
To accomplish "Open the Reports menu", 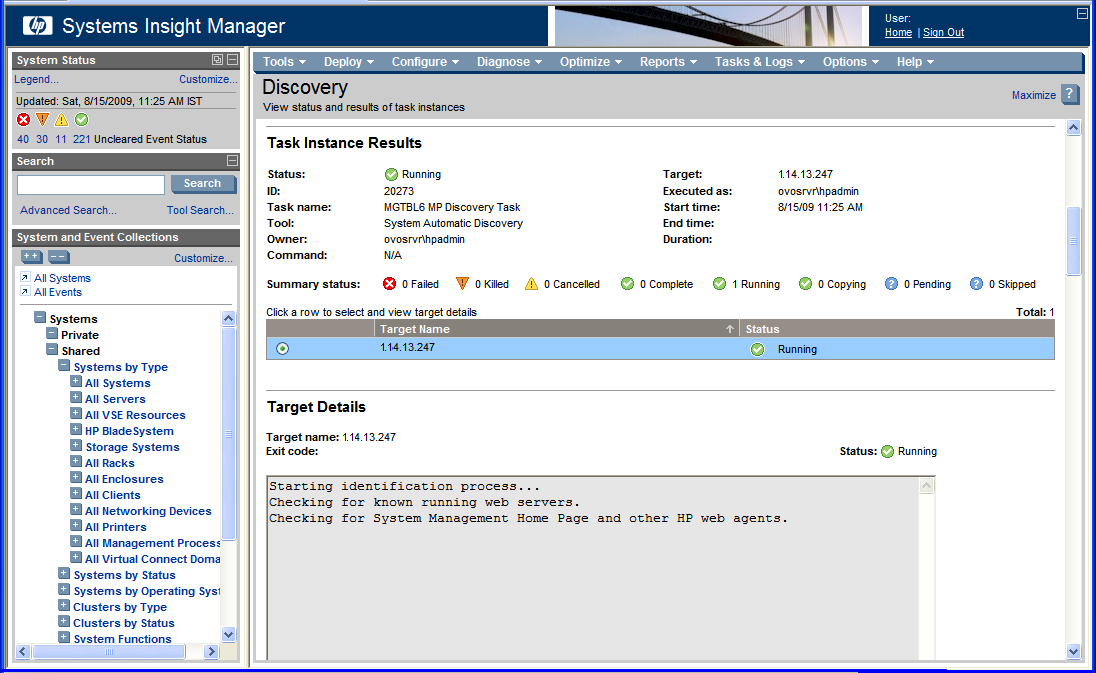I will tap(668, 61).
